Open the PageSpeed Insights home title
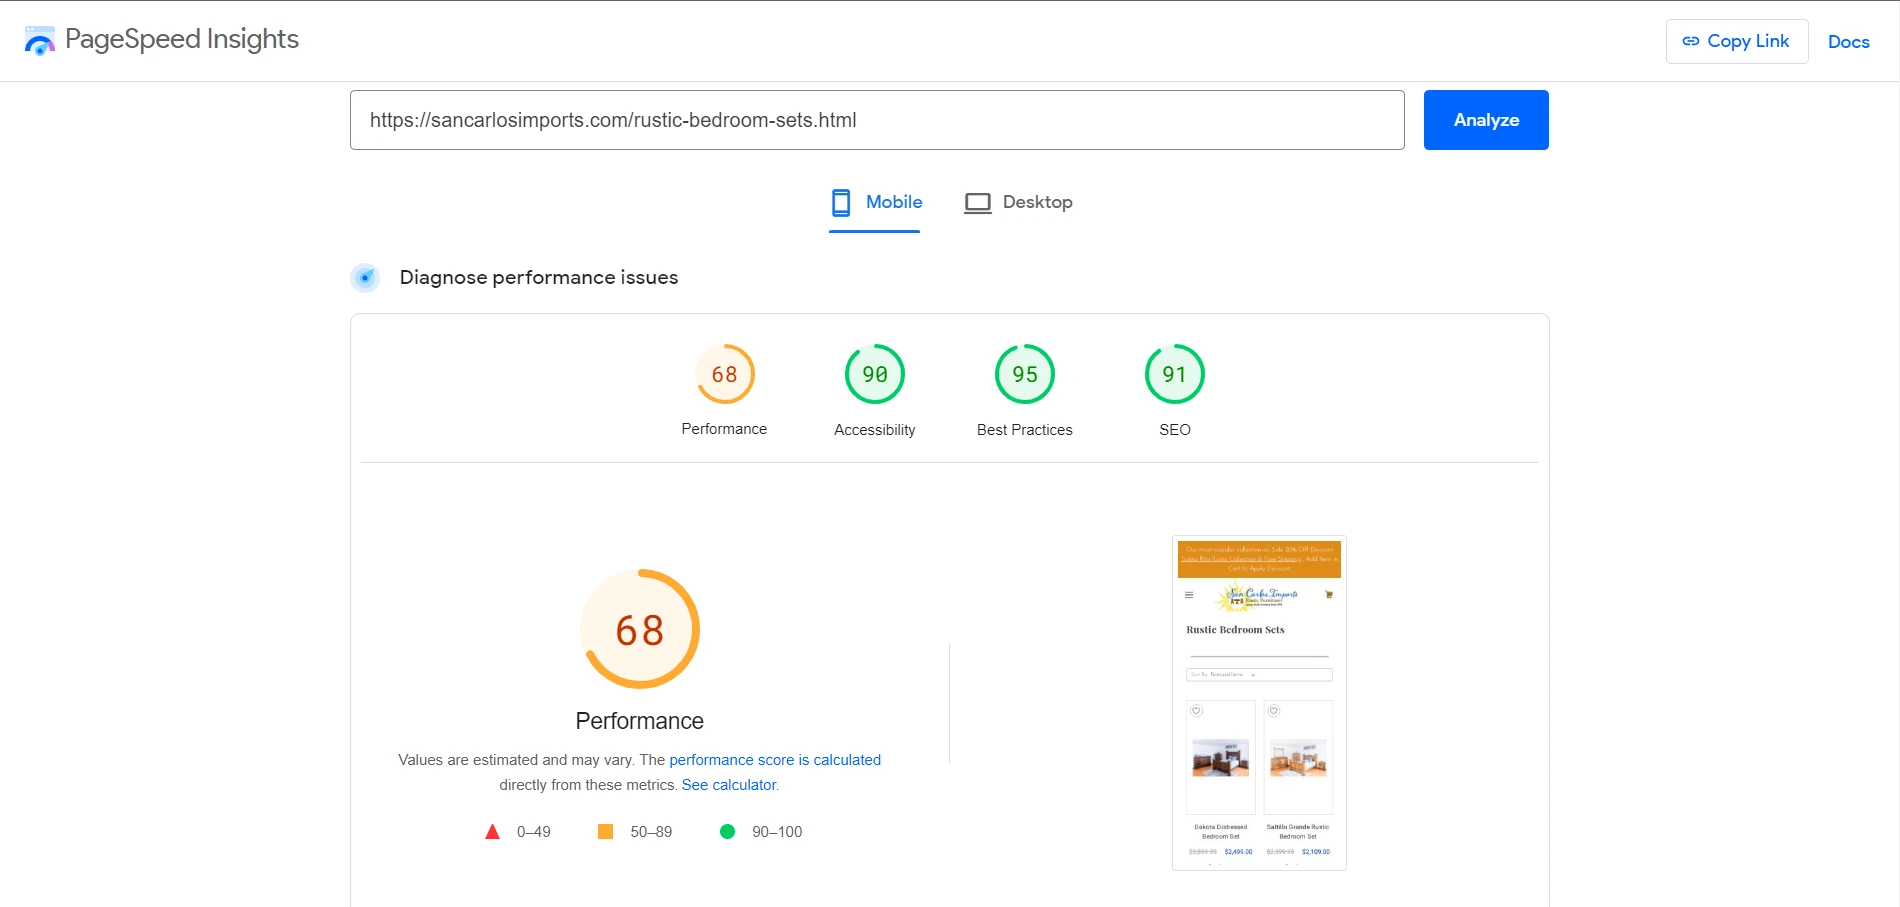 click(x=182, y=39)
